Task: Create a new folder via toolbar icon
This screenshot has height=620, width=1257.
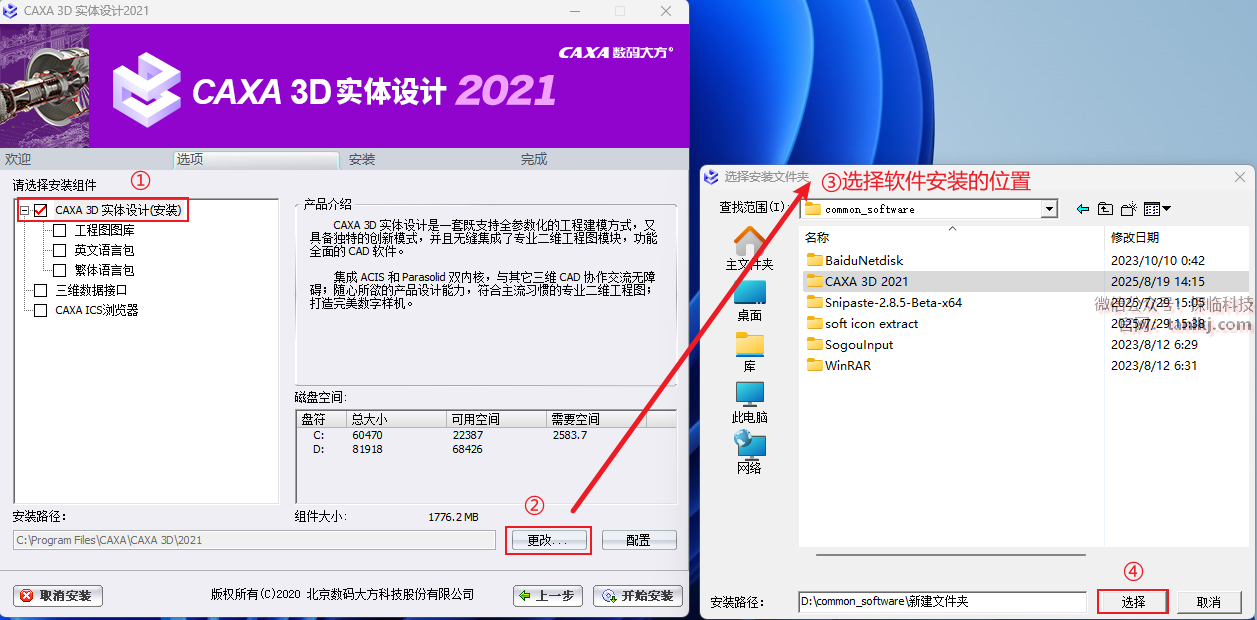Action: (x=1129, y=209)
